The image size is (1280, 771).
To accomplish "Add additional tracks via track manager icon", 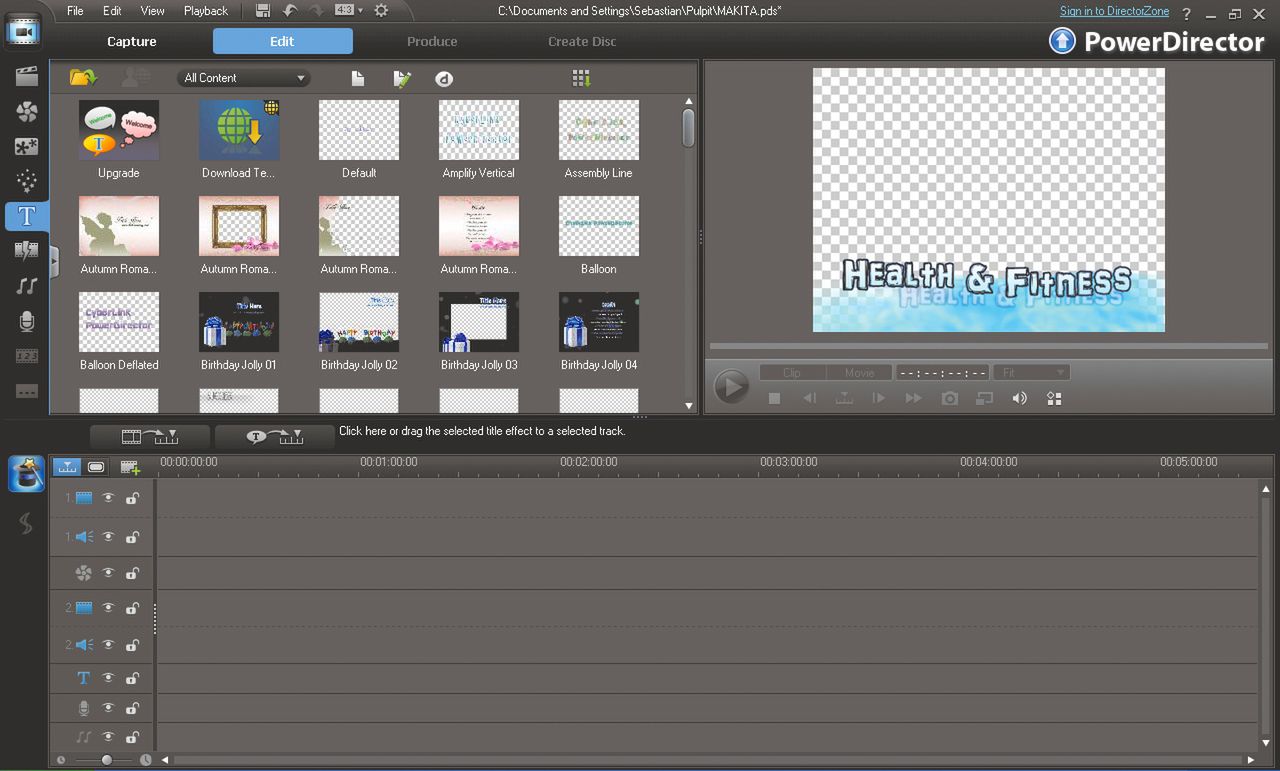I will [x=130, y=467].
